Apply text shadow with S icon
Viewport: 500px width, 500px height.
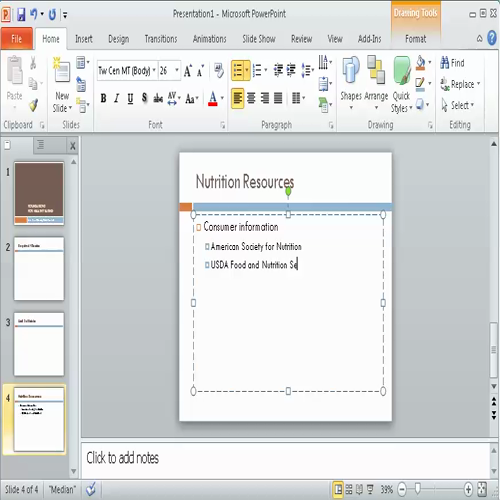tap(144, 98)
